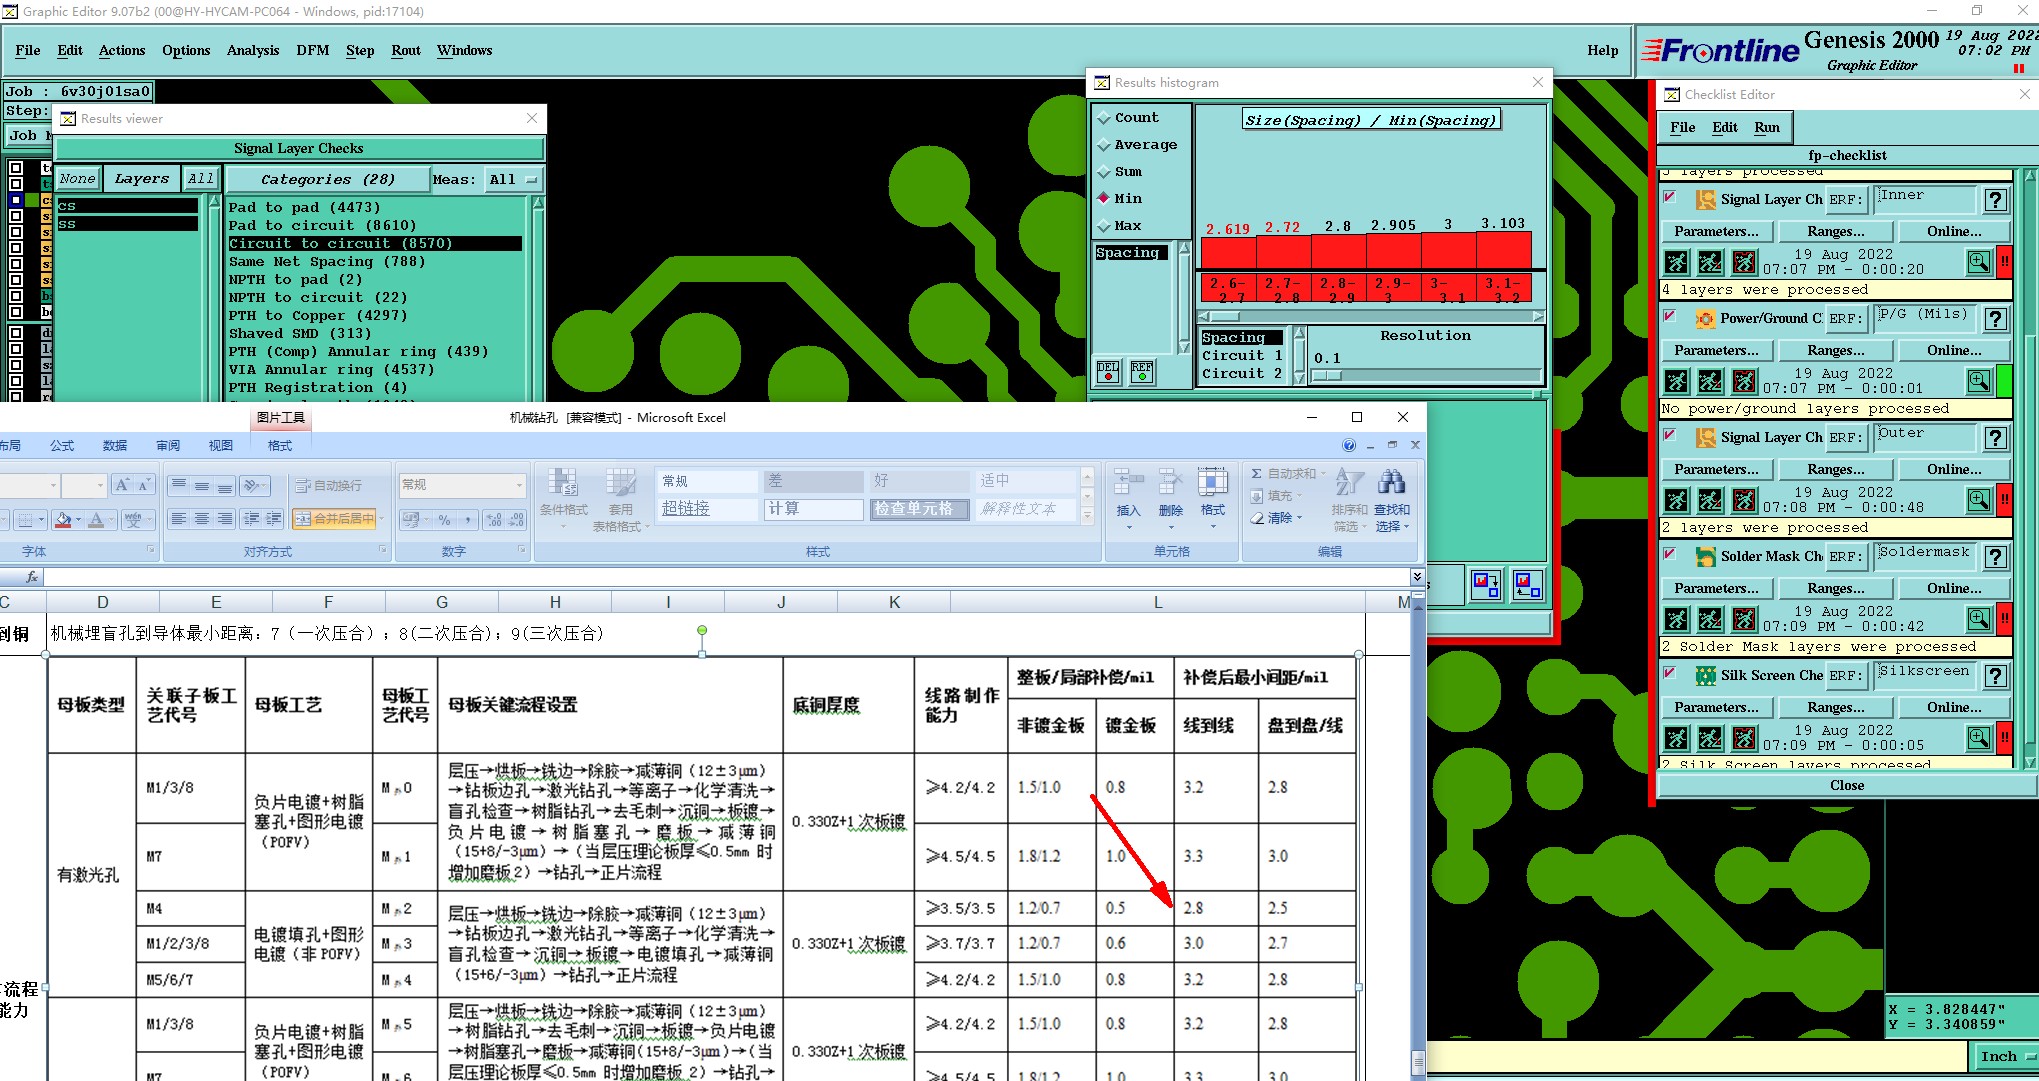Open the Run menu in Checklist Editor
The image size is (2039, 1081).
pyautogui.click(x=1767, y=128)
